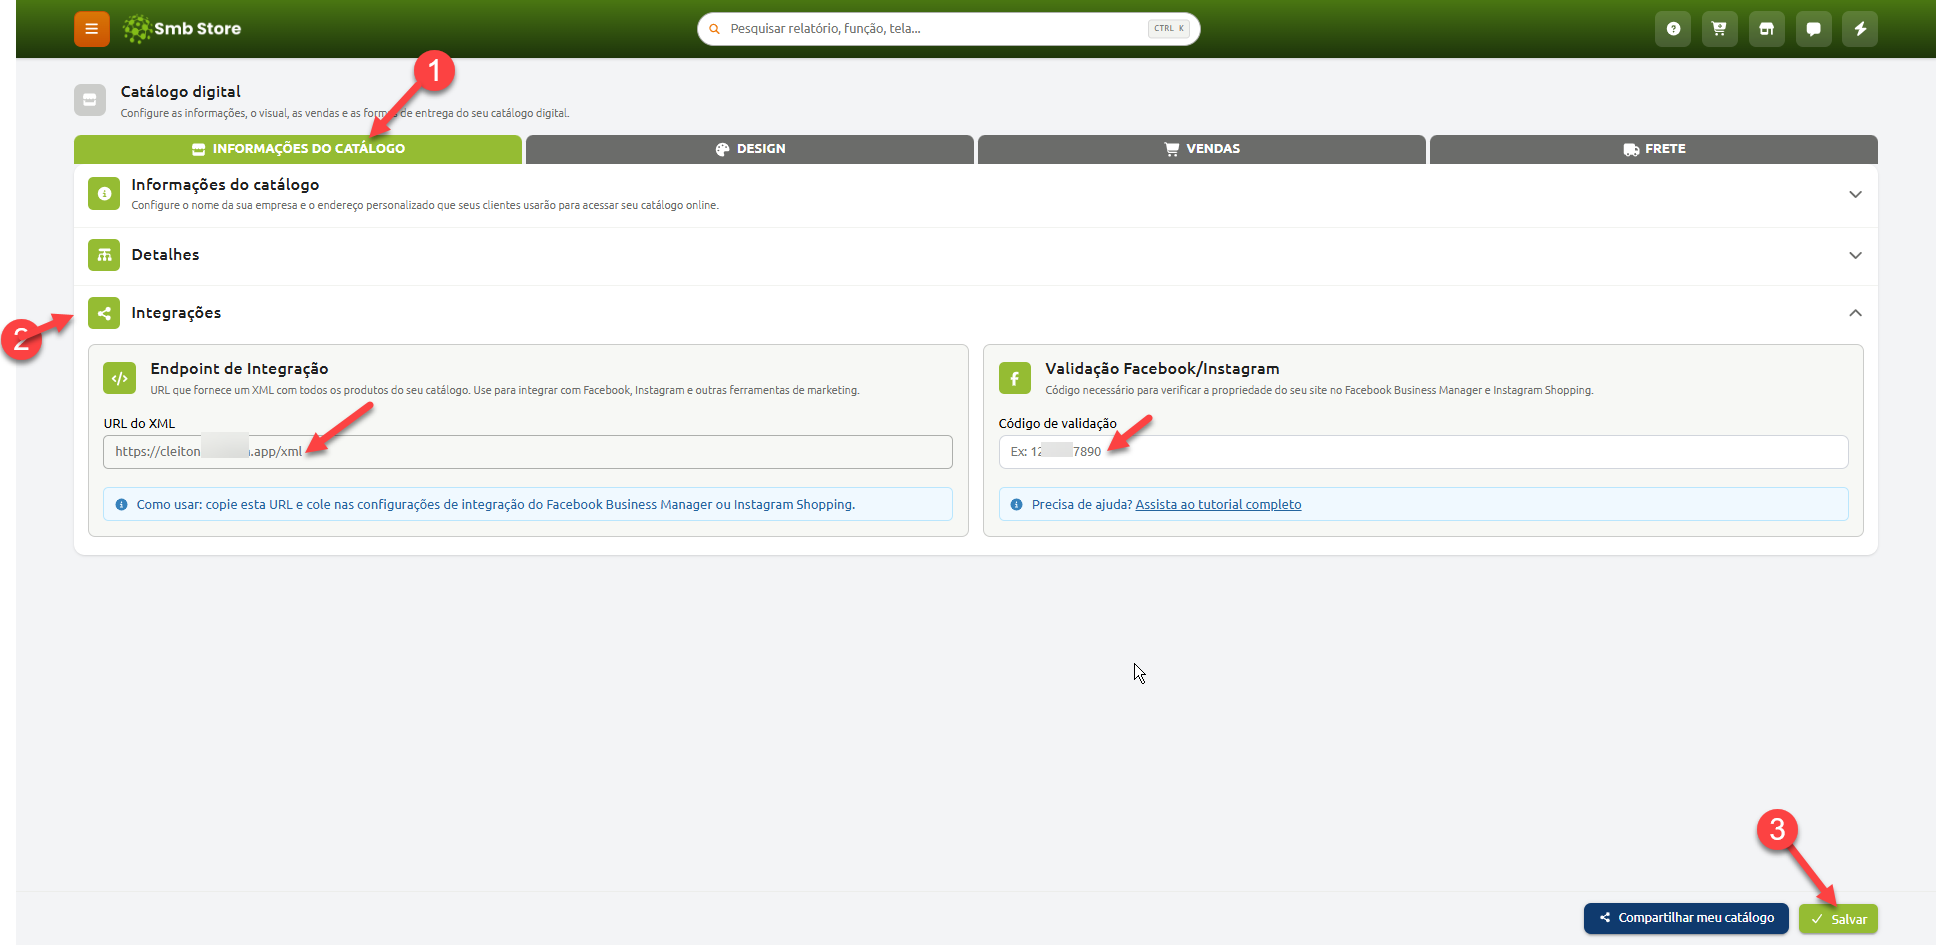The image size is (1936, 945).
Task: Click the Endpoint de Integração code icon
Action: click(120, 378)
